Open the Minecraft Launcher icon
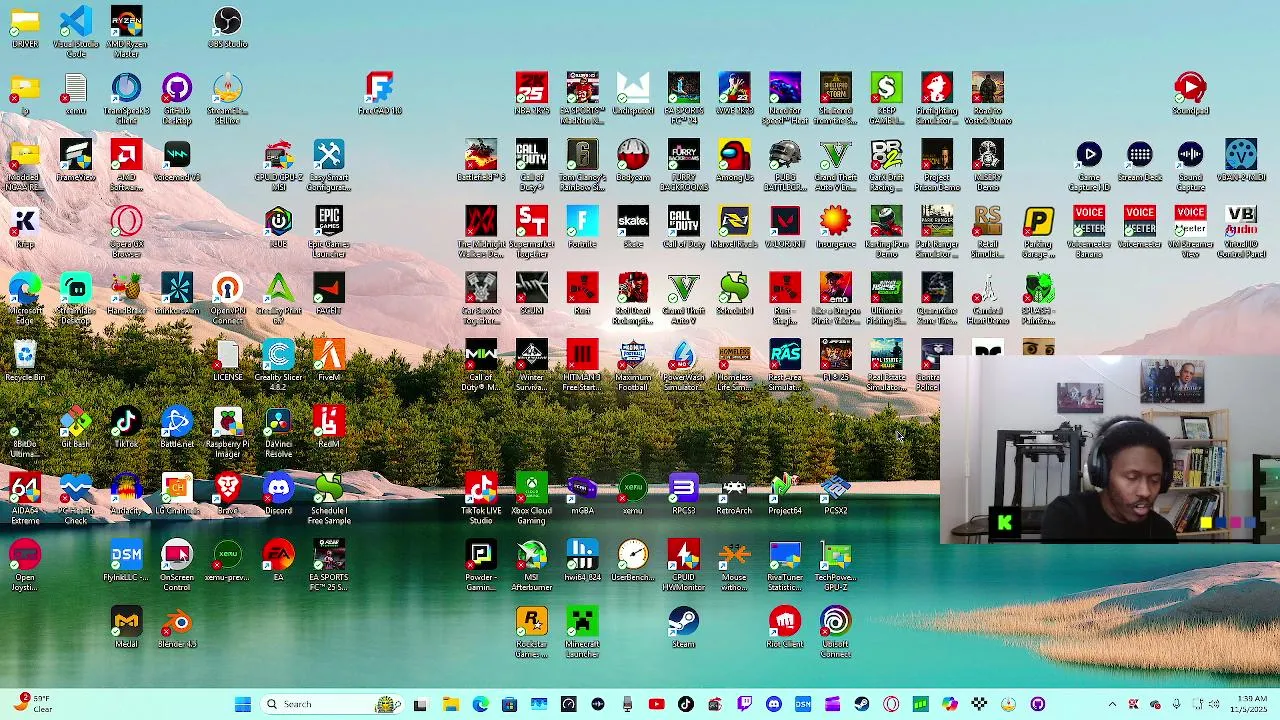This screenshot has height=720, width=1280. (x=582, y=631)
